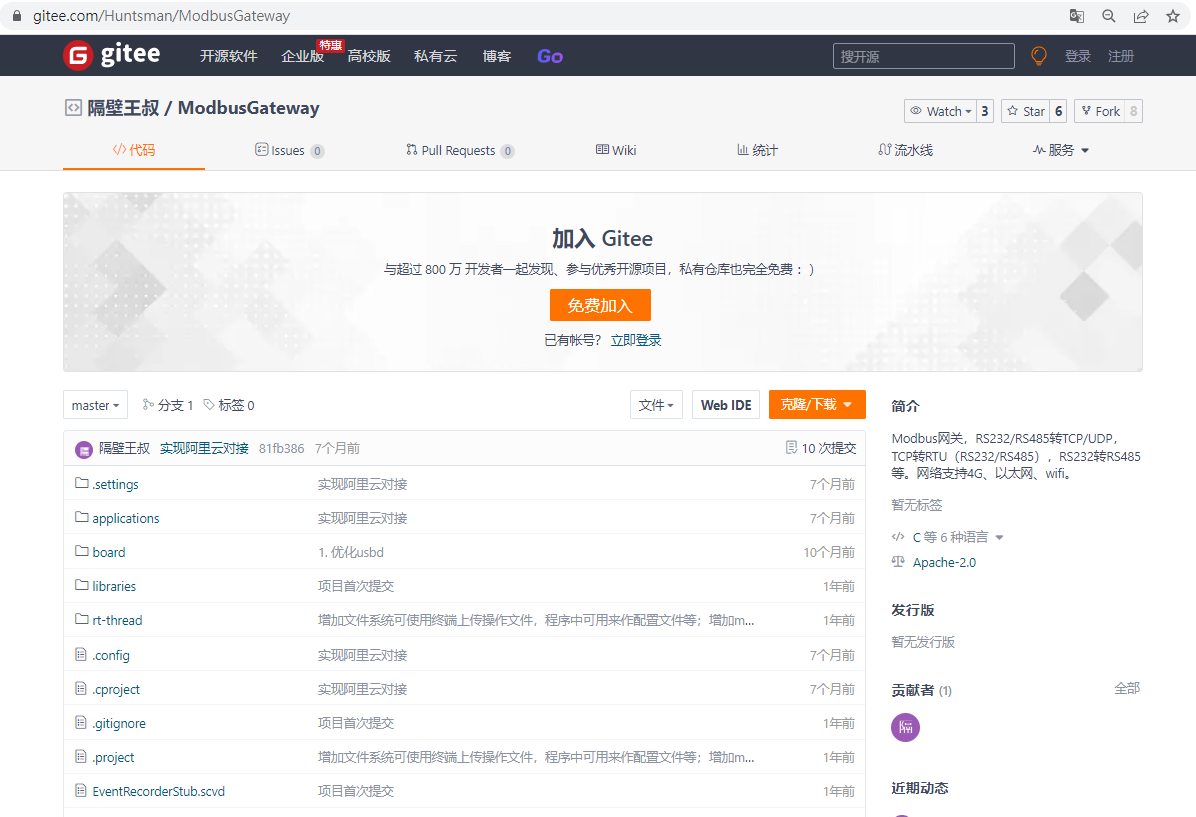Viewport: 1196px width, 817px height.
Task: Click the repository code icon beside the title
Action: (x=72, y=108)
